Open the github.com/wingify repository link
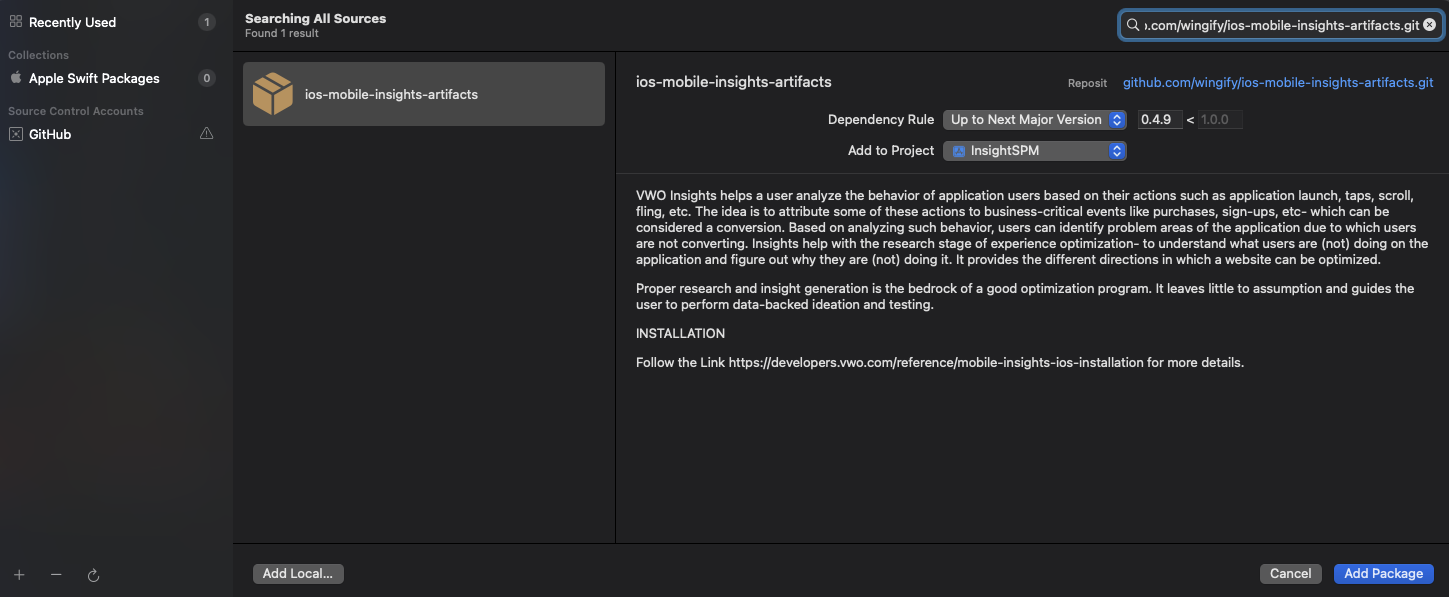The image size is (1449, 597). (x=1278, y=83)
